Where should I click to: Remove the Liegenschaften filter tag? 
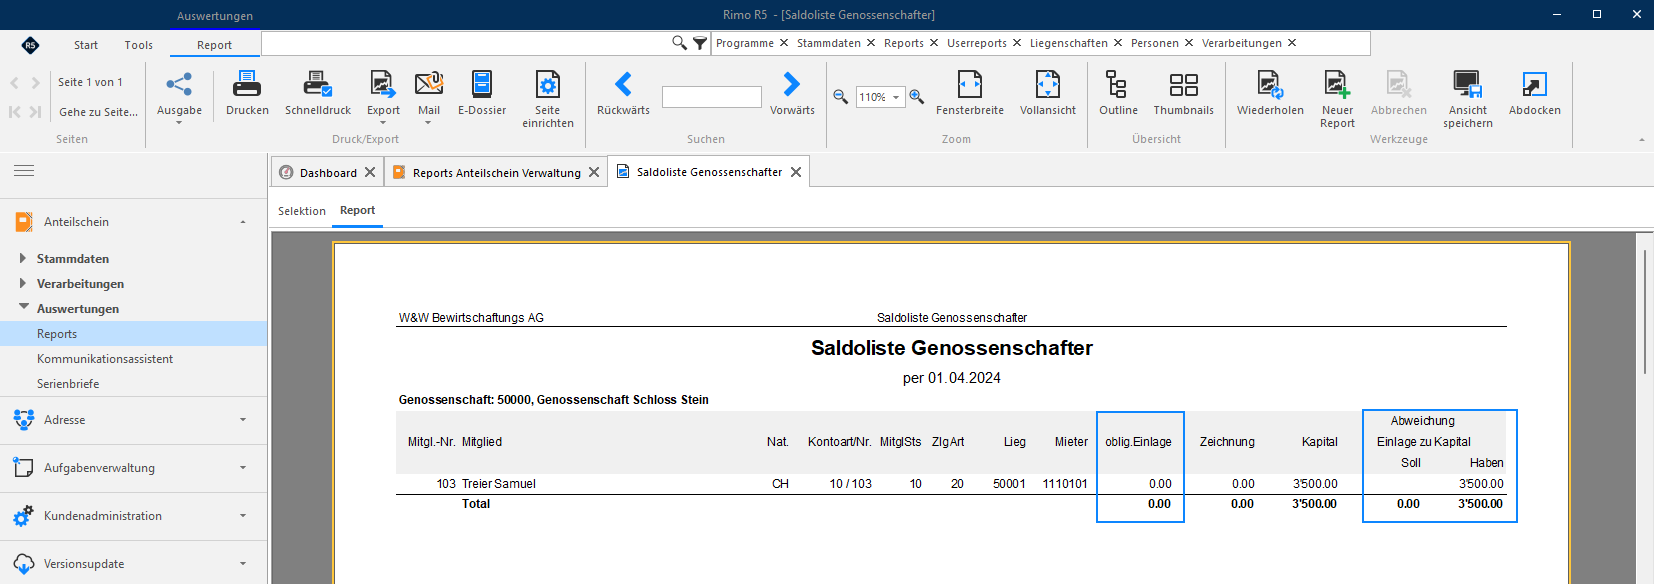coord(1118,43)
